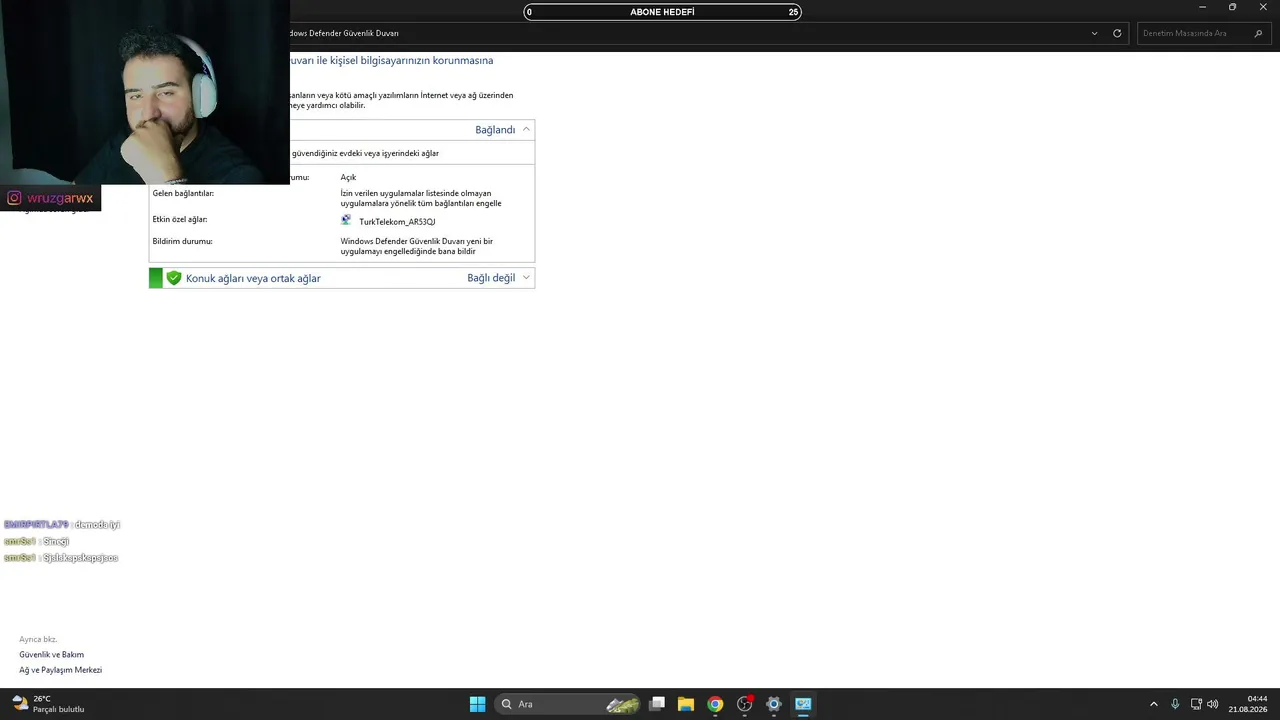The width and height of the screenshot is (1280, 720).
Task: Open Task View from the taskbar
Action: pyautogui.click(x=657, y=704)
